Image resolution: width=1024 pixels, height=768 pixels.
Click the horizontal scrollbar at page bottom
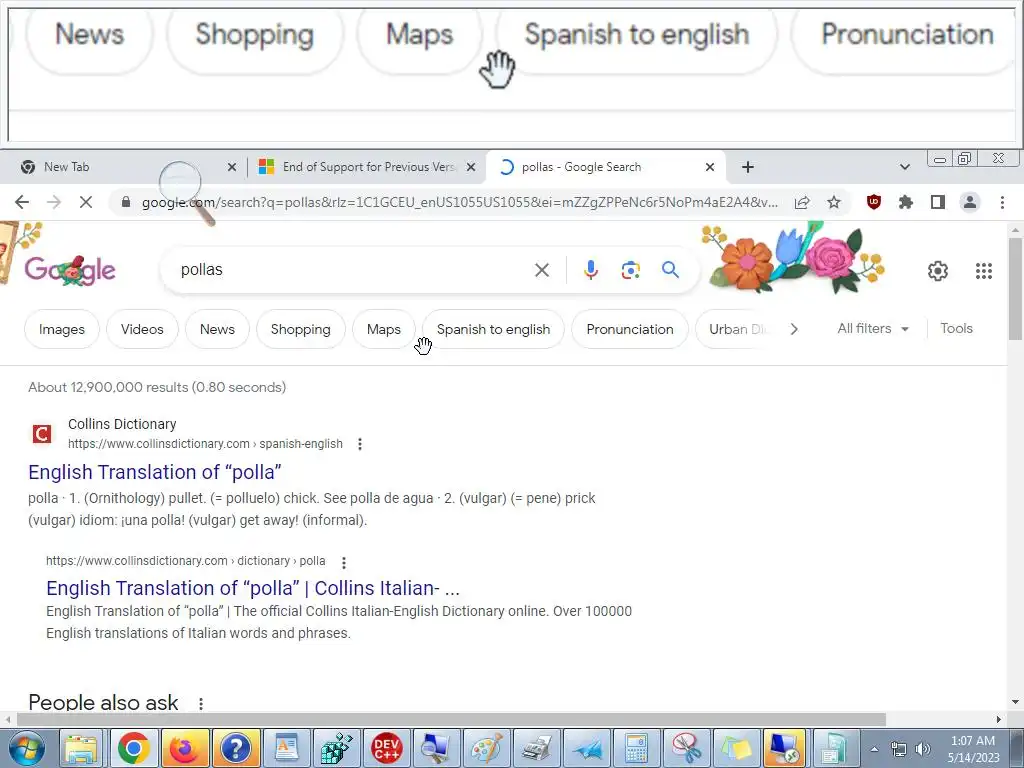[451, 719]
